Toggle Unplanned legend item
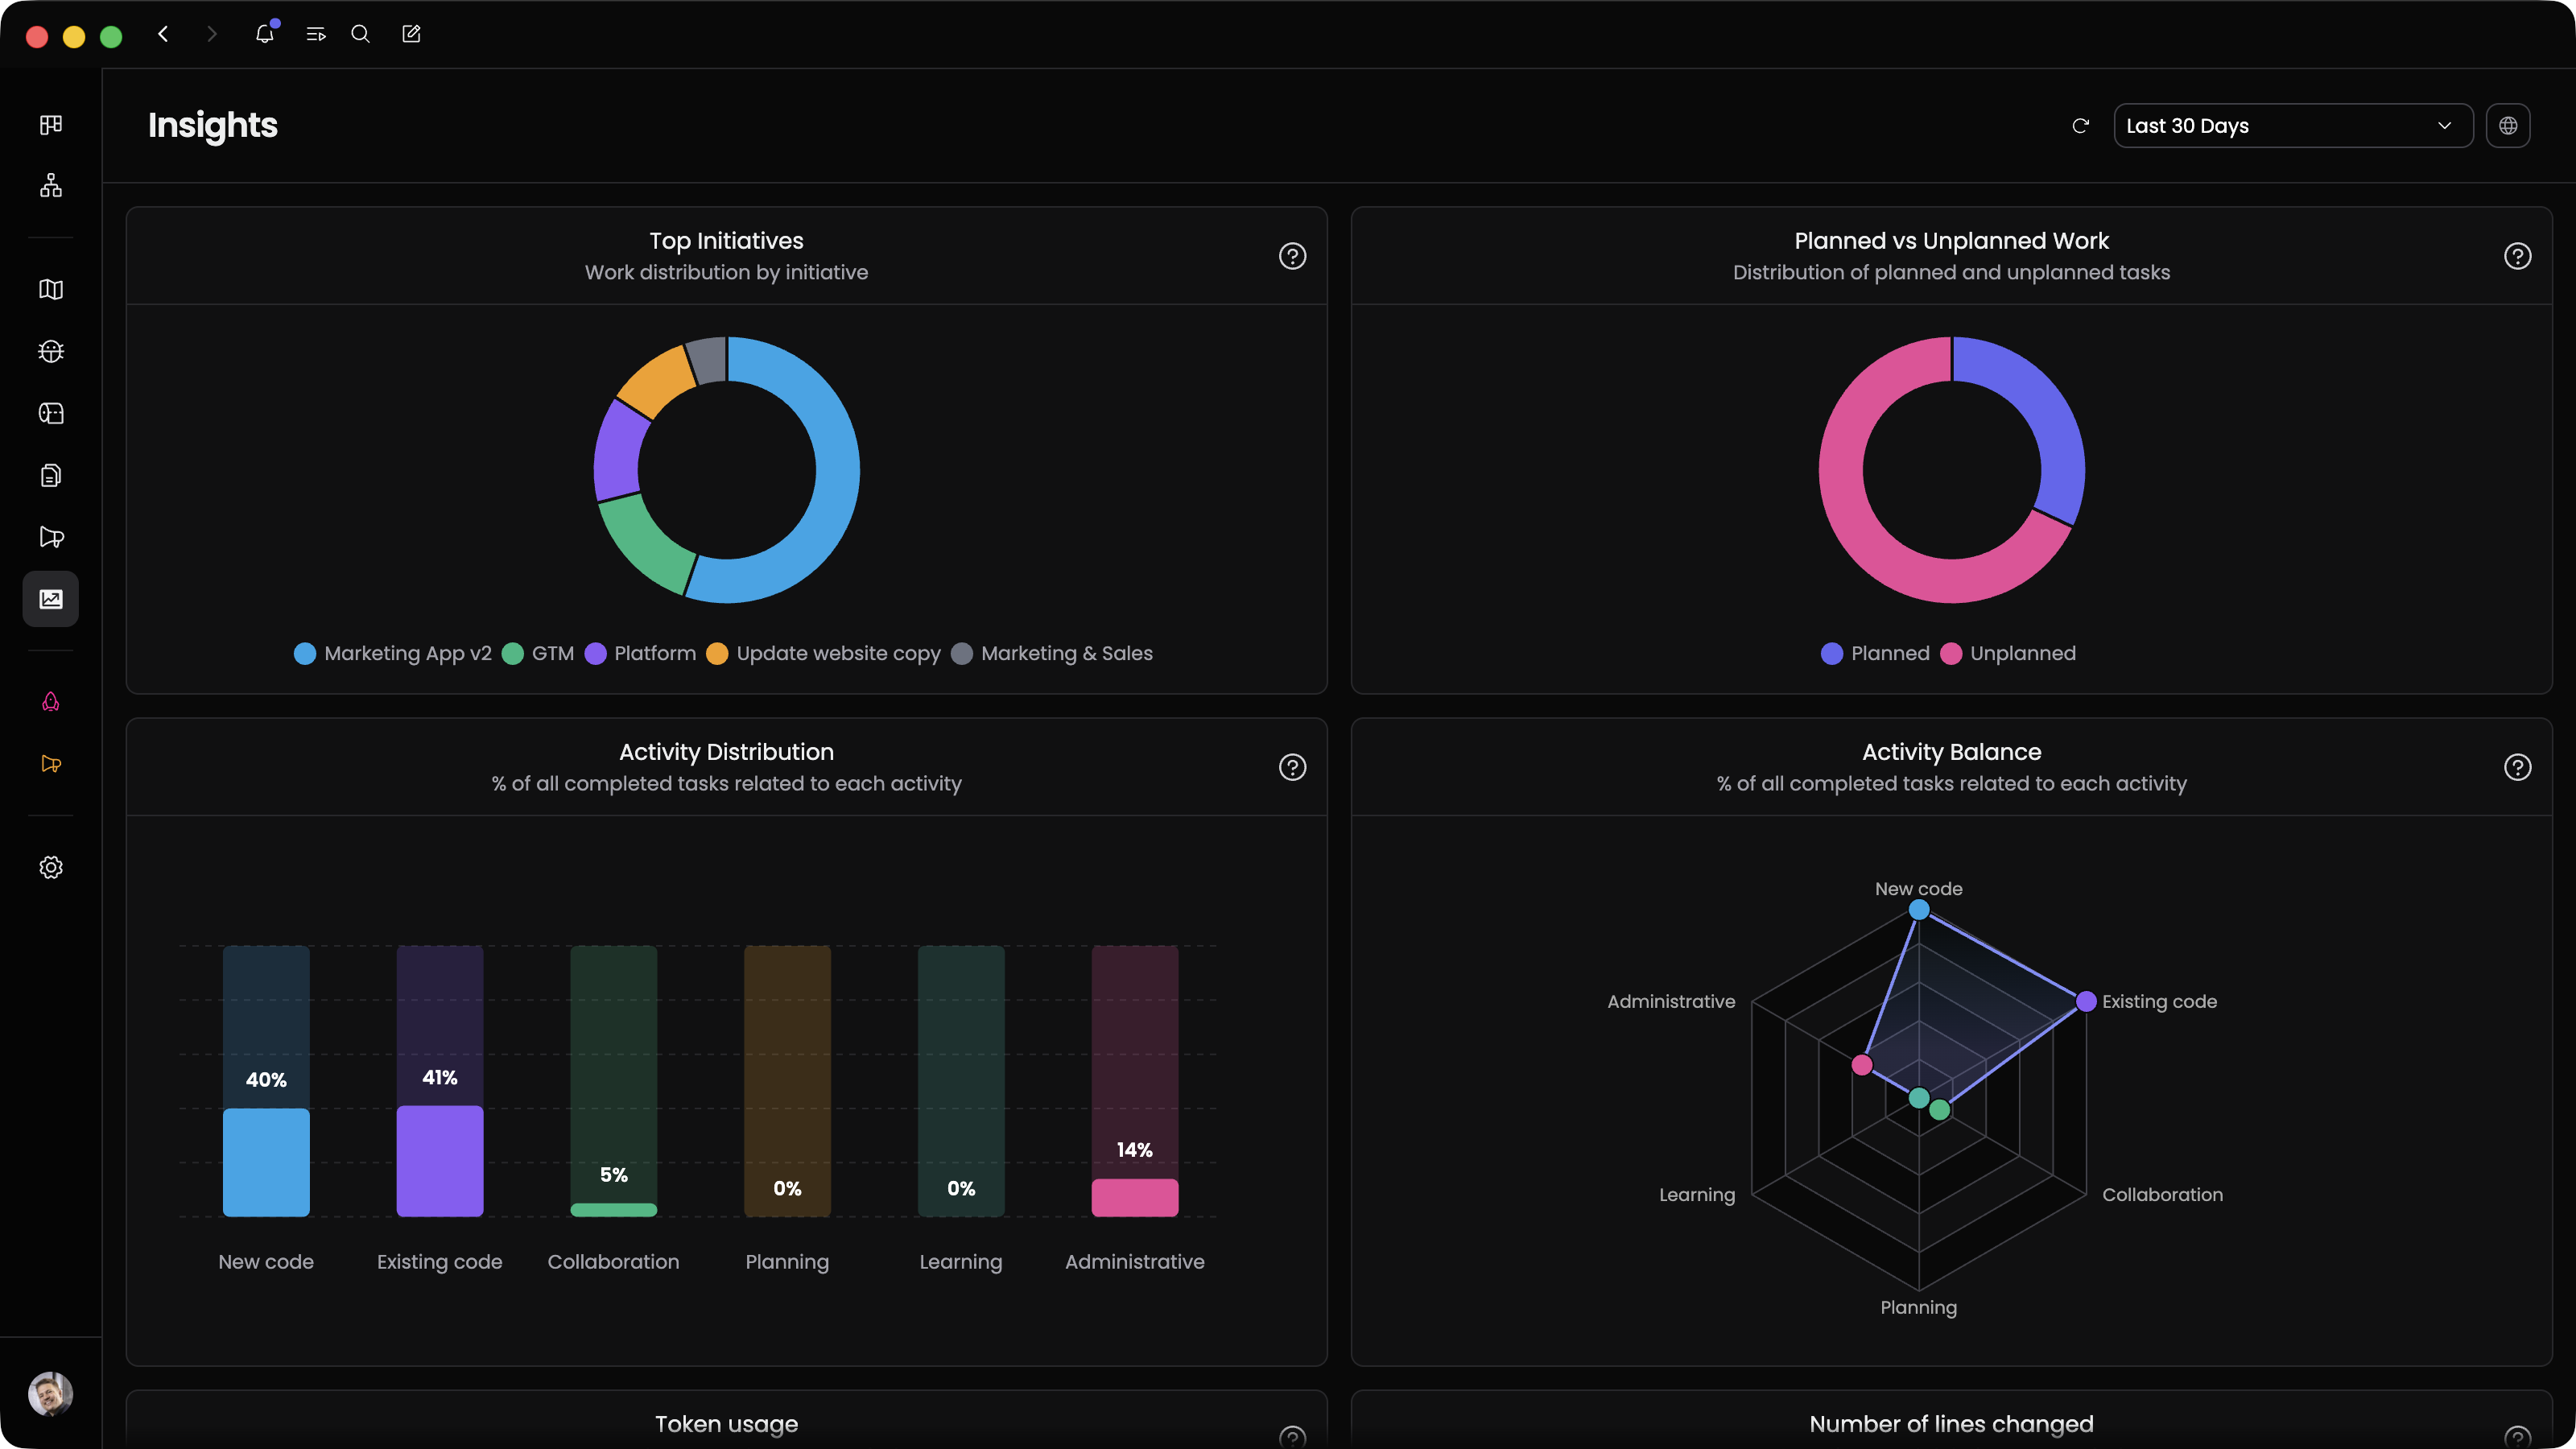The width and height of the screenshot is (2576, 1449). [x=2008, y=653]
